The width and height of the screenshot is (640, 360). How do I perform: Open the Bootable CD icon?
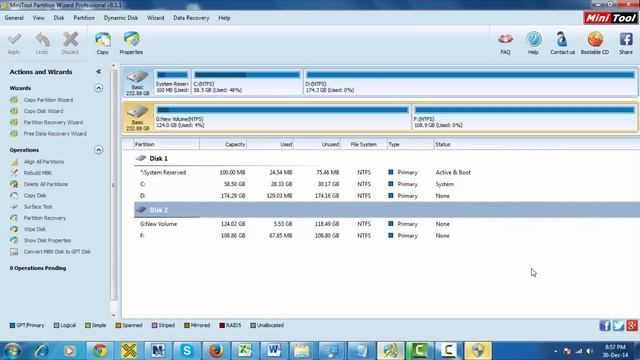tap(595, 43)
